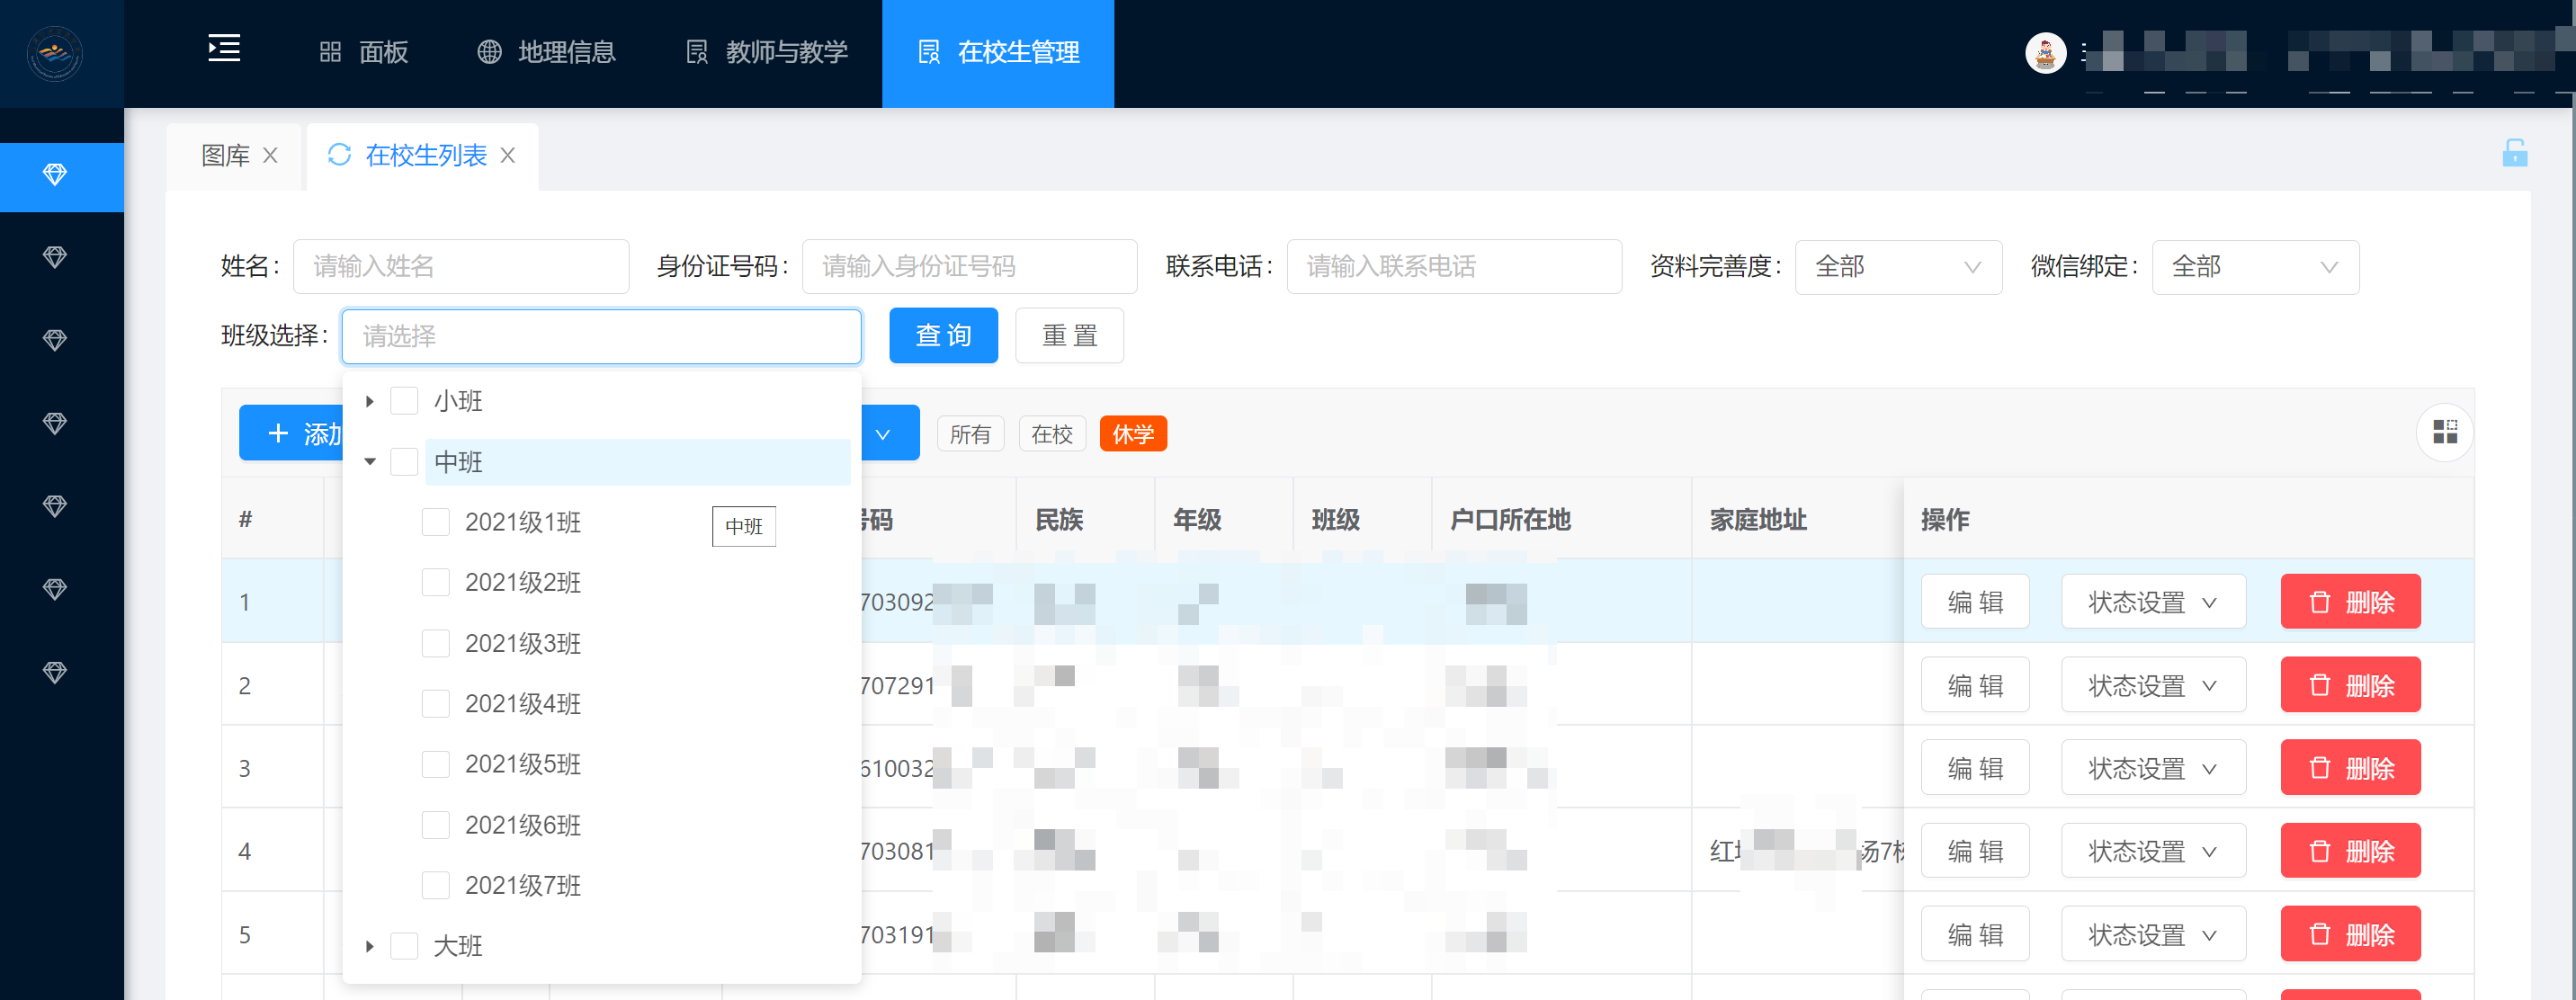The image size is (2576, 1000).
Task: Open the 班级选择 tree select field
Action: click(x=601, y=336)
